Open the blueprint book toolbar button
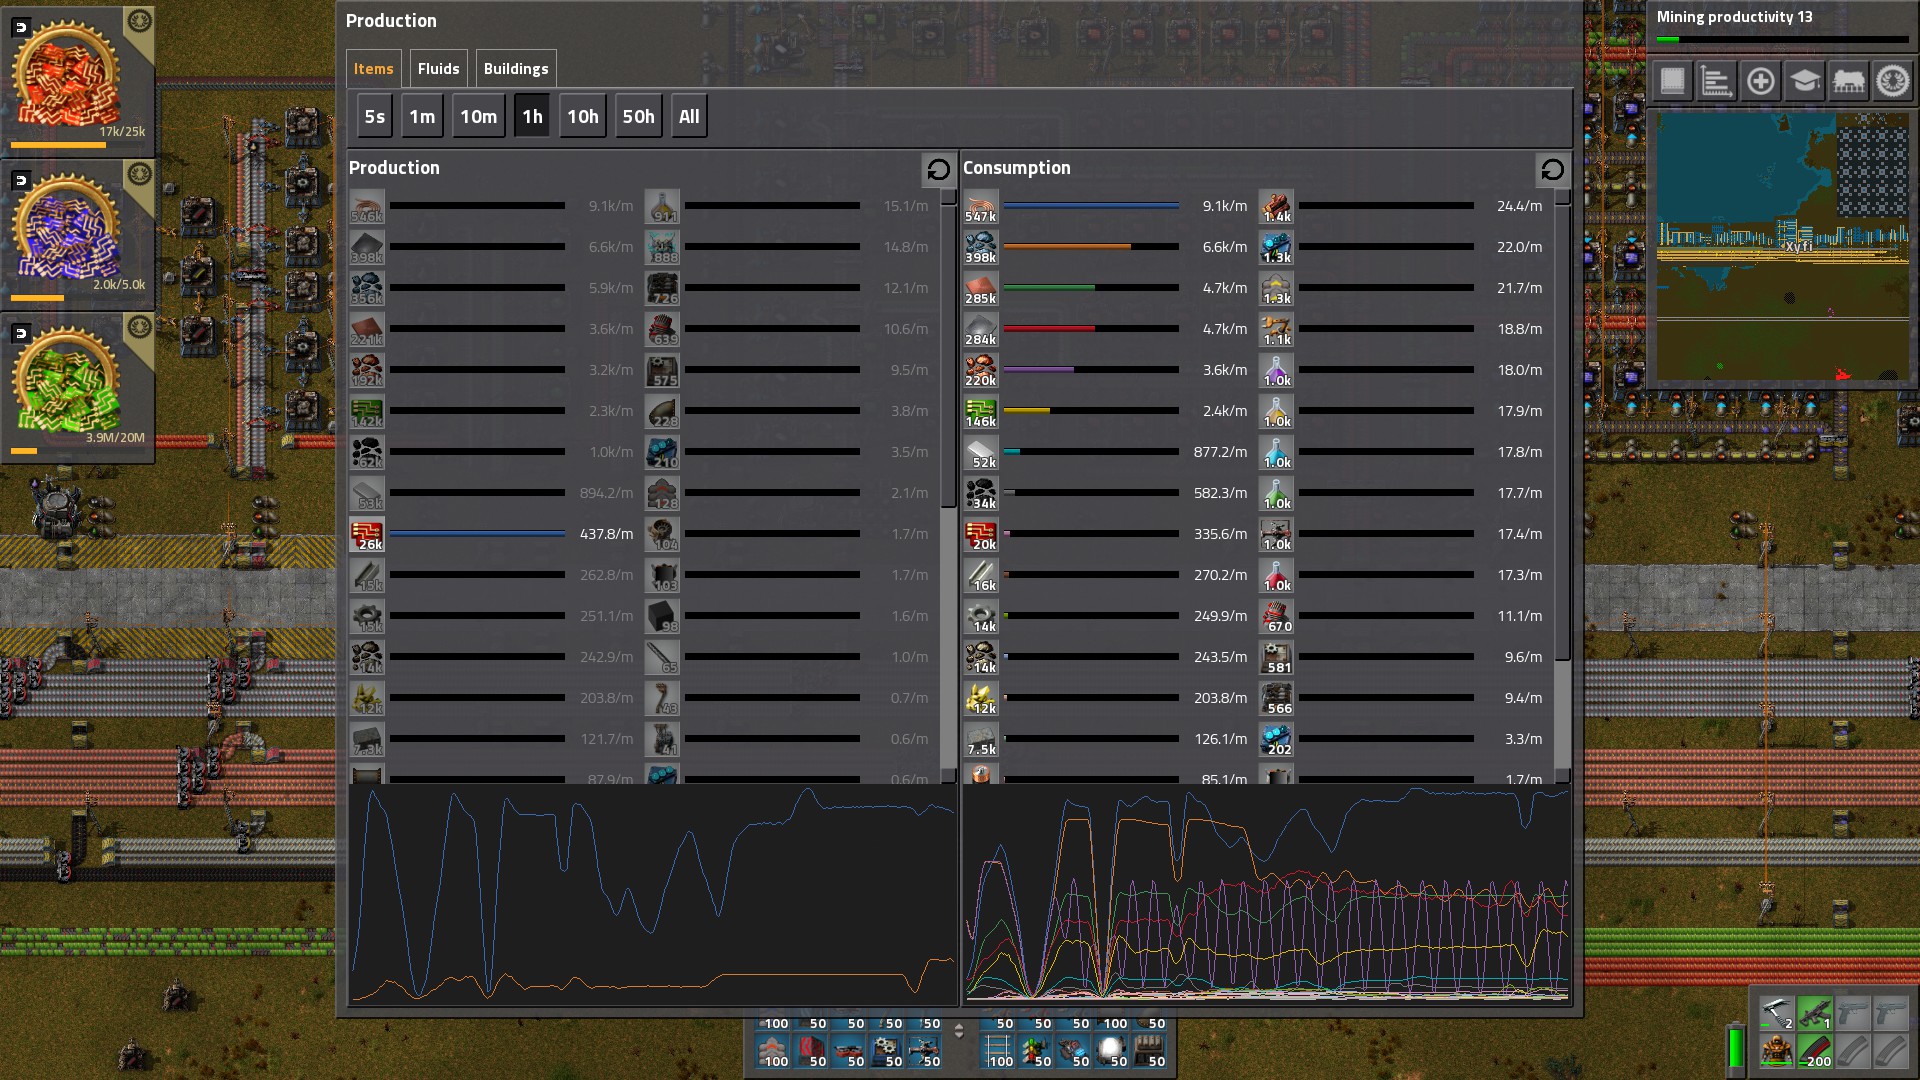Screen dimensions: 1920x1080 pyautogui.click(x=1672, y=81)
